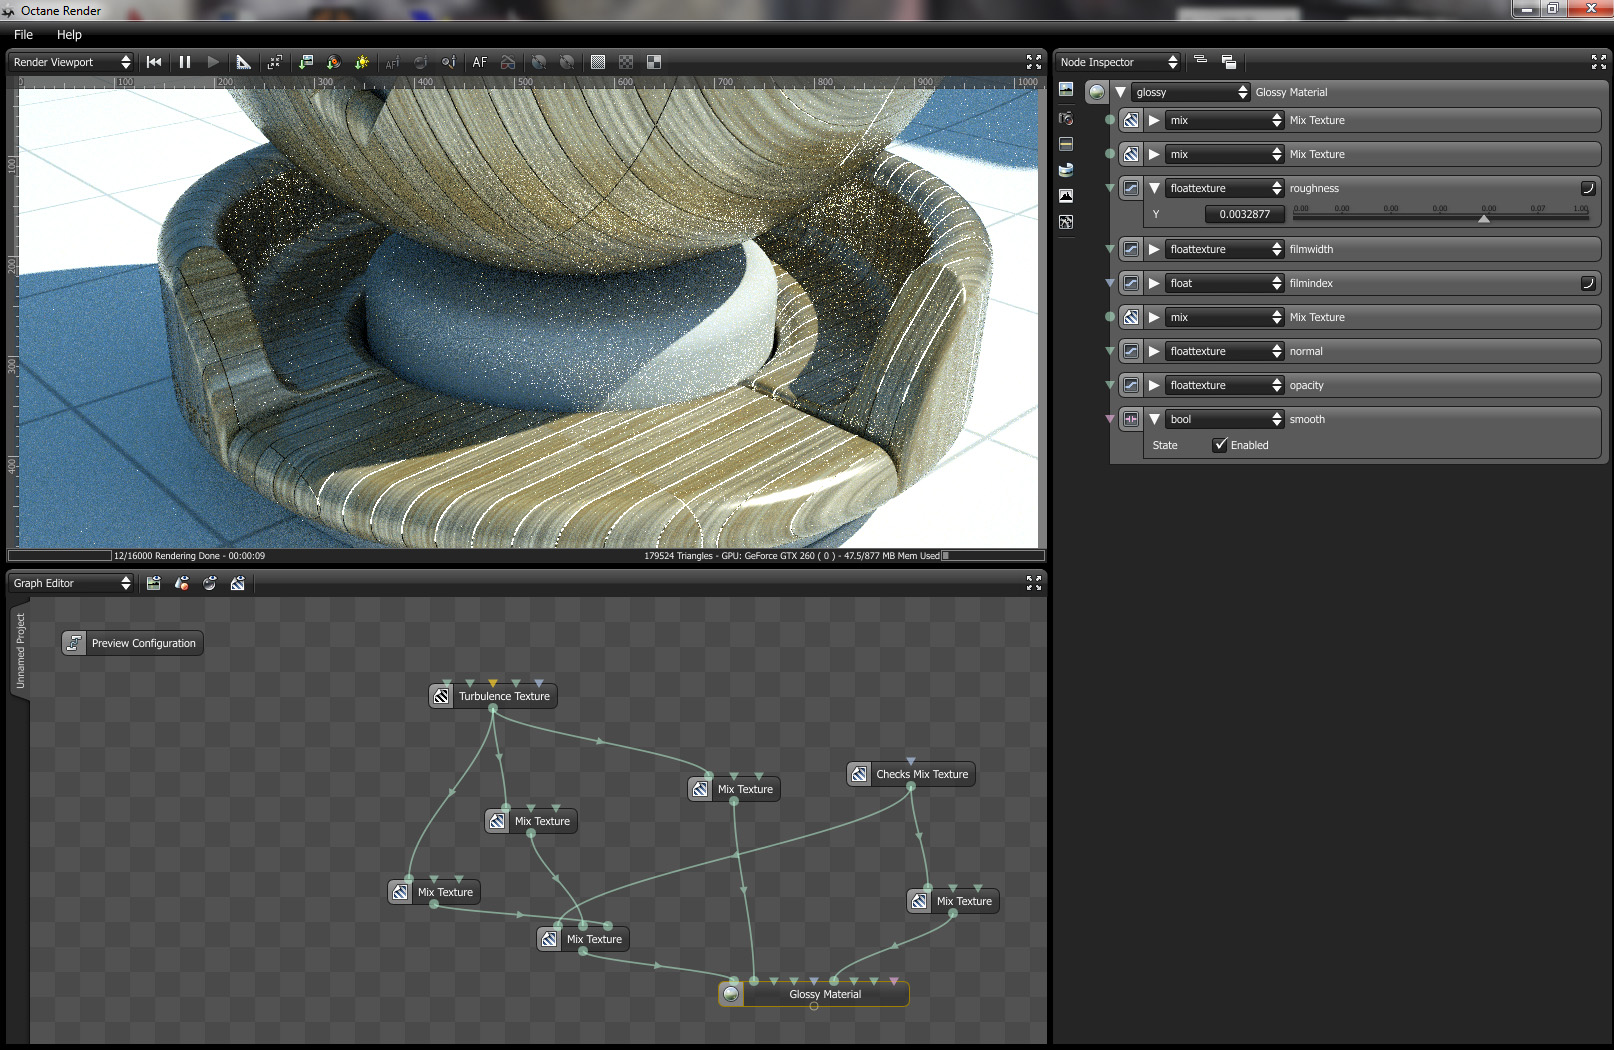The width and height of the screenshot is (1614, 1050).
Task: Click the Preview Configuration node
Action: pyautogui.click(x=133, y=643)
